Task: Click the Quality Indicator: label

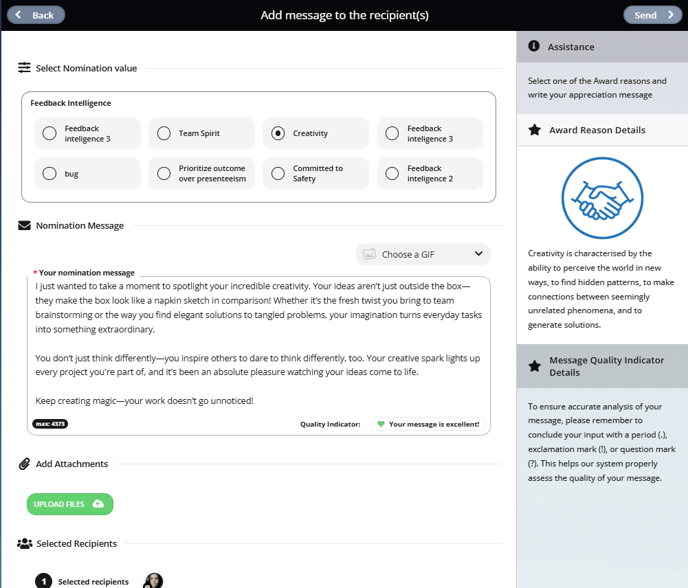Action: pyautogui.click(x=330, y=424)
